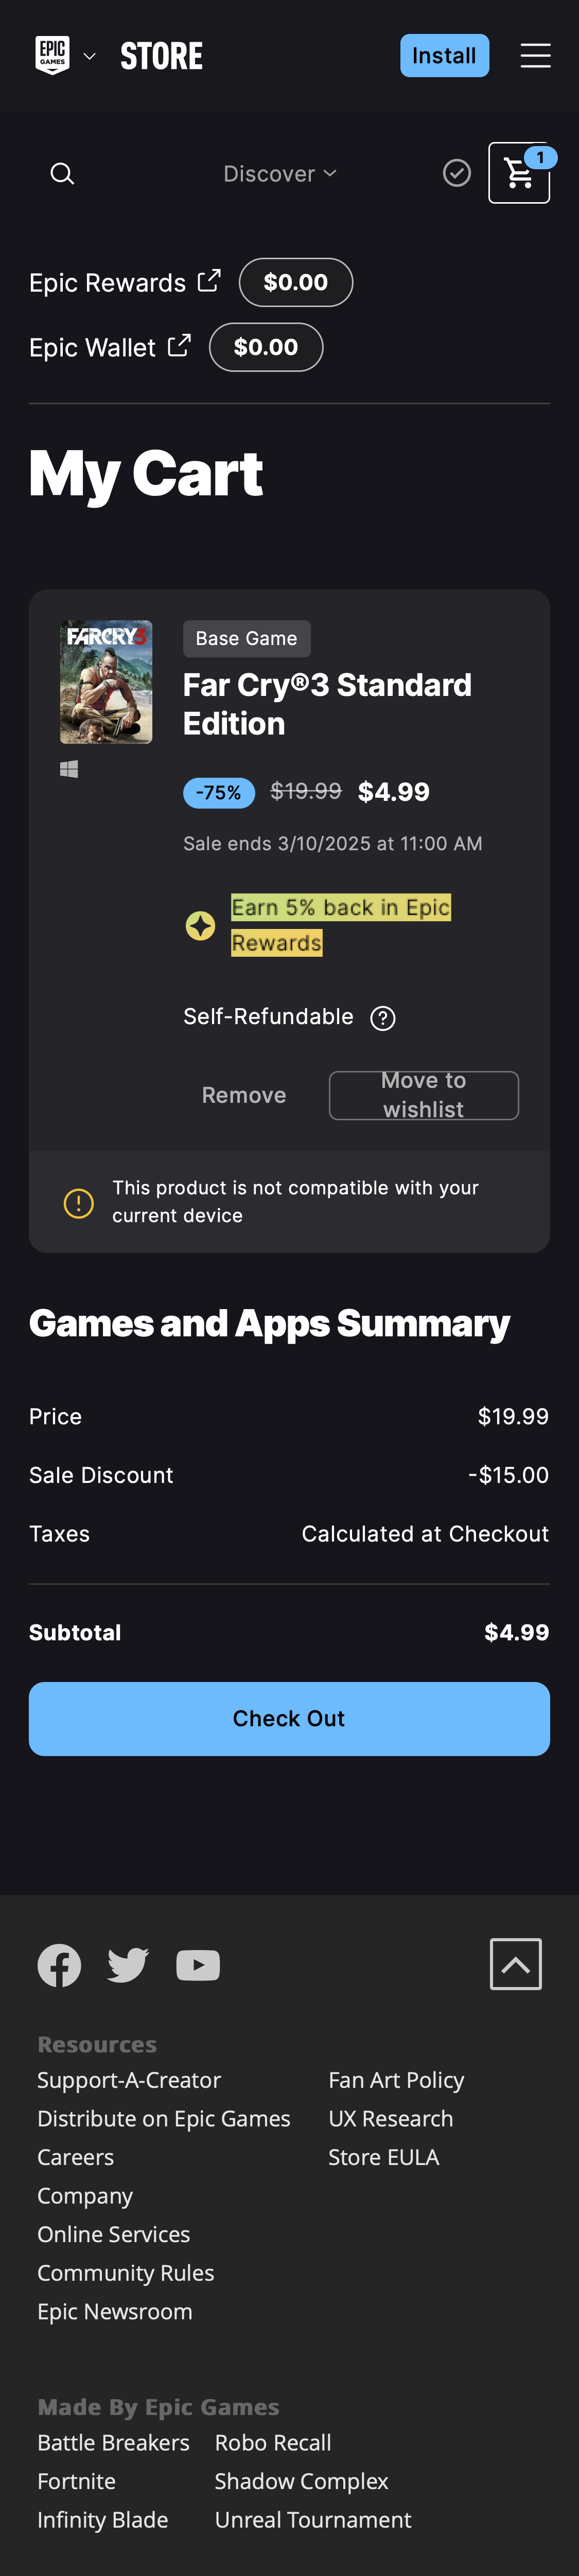The height and width of the screenshot is (2576, 579).
Task: Expand the chevron beside the Epic logo
Action: (90, 56)
